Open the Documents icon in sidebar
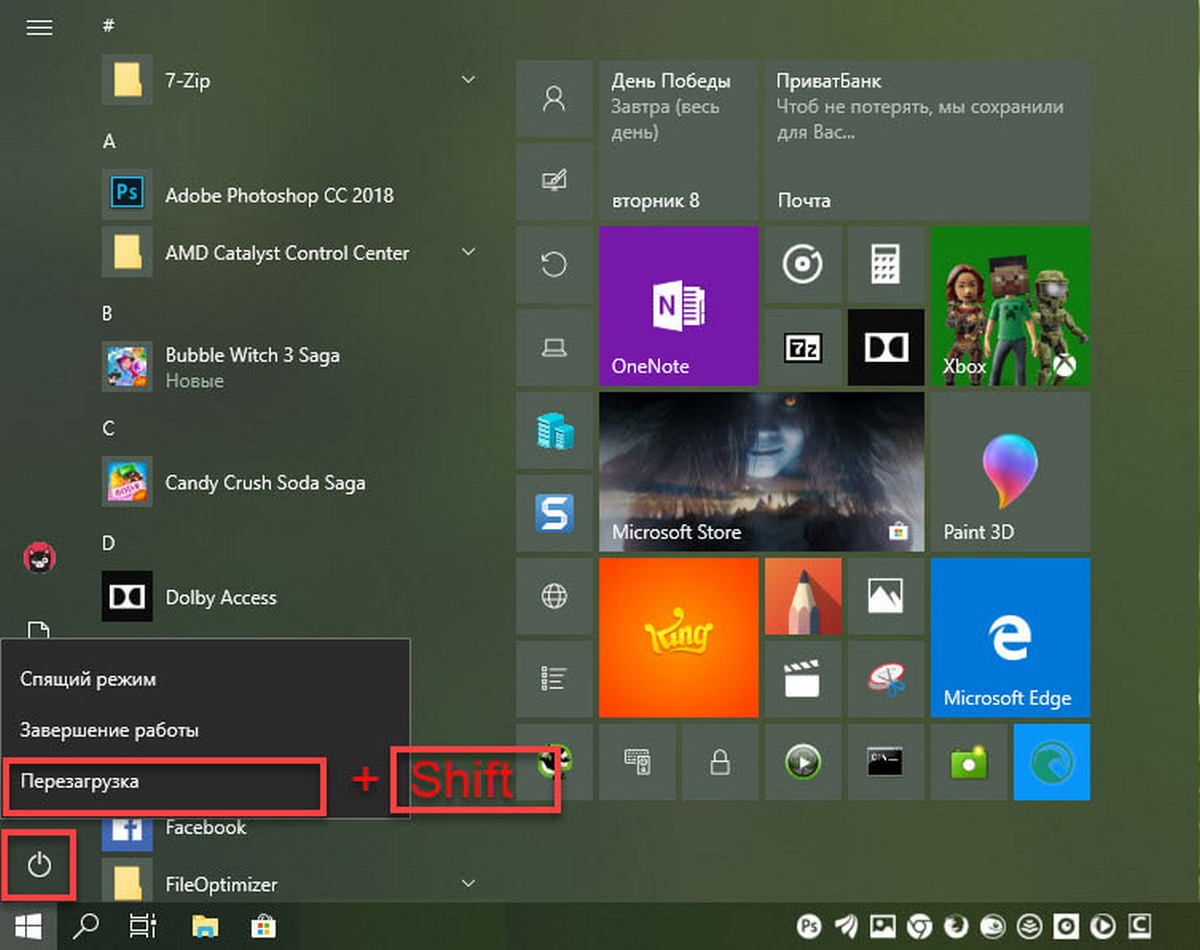Screen dimensions: 1200x950 tap(38, 630)
